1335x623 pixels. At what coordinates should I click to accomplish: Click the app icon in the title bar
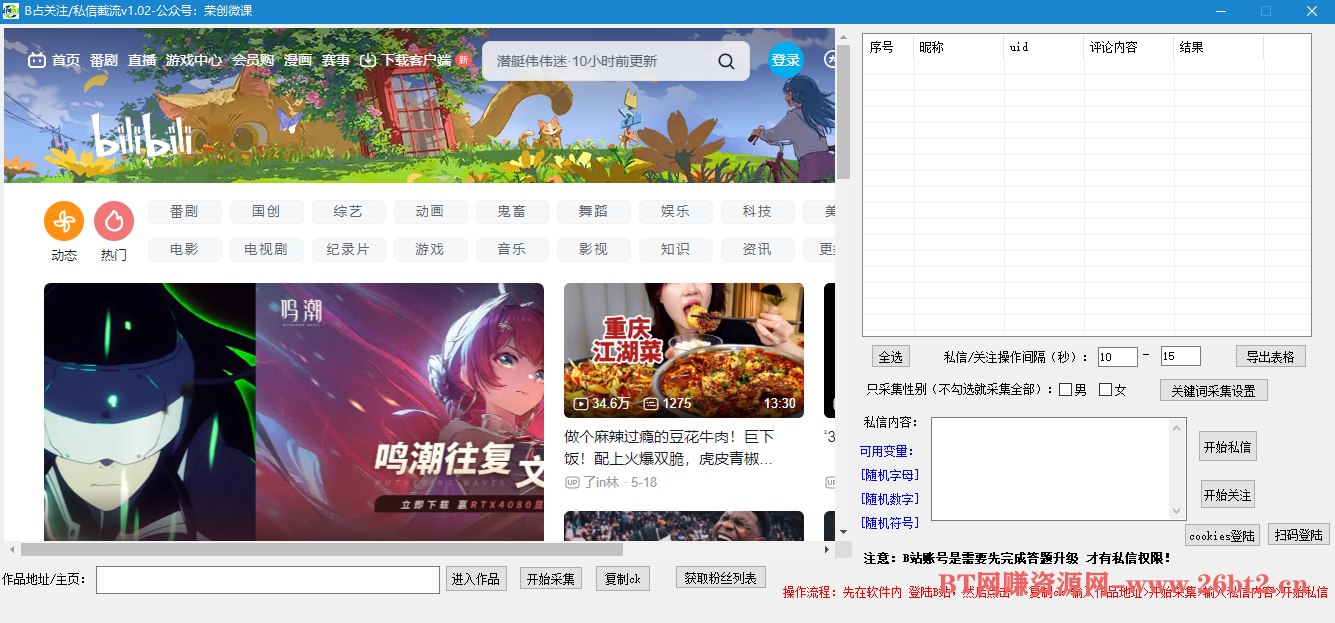[12, 10]
